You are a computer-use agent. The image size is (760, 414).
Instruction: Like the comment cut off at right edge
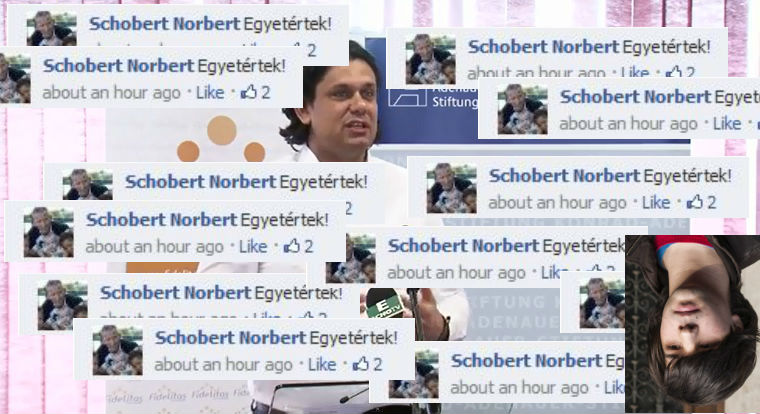[x=727, y=123]
